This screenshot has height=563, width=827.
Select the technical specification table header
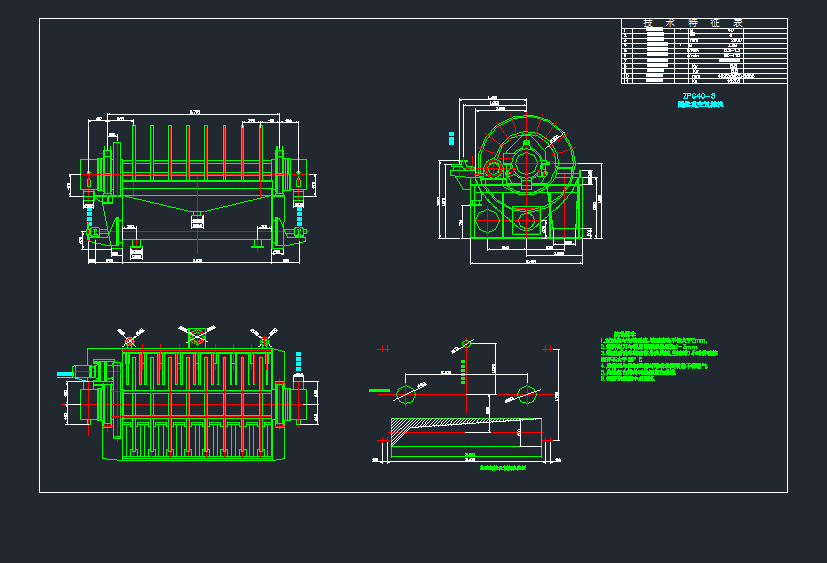click(705, 23)
